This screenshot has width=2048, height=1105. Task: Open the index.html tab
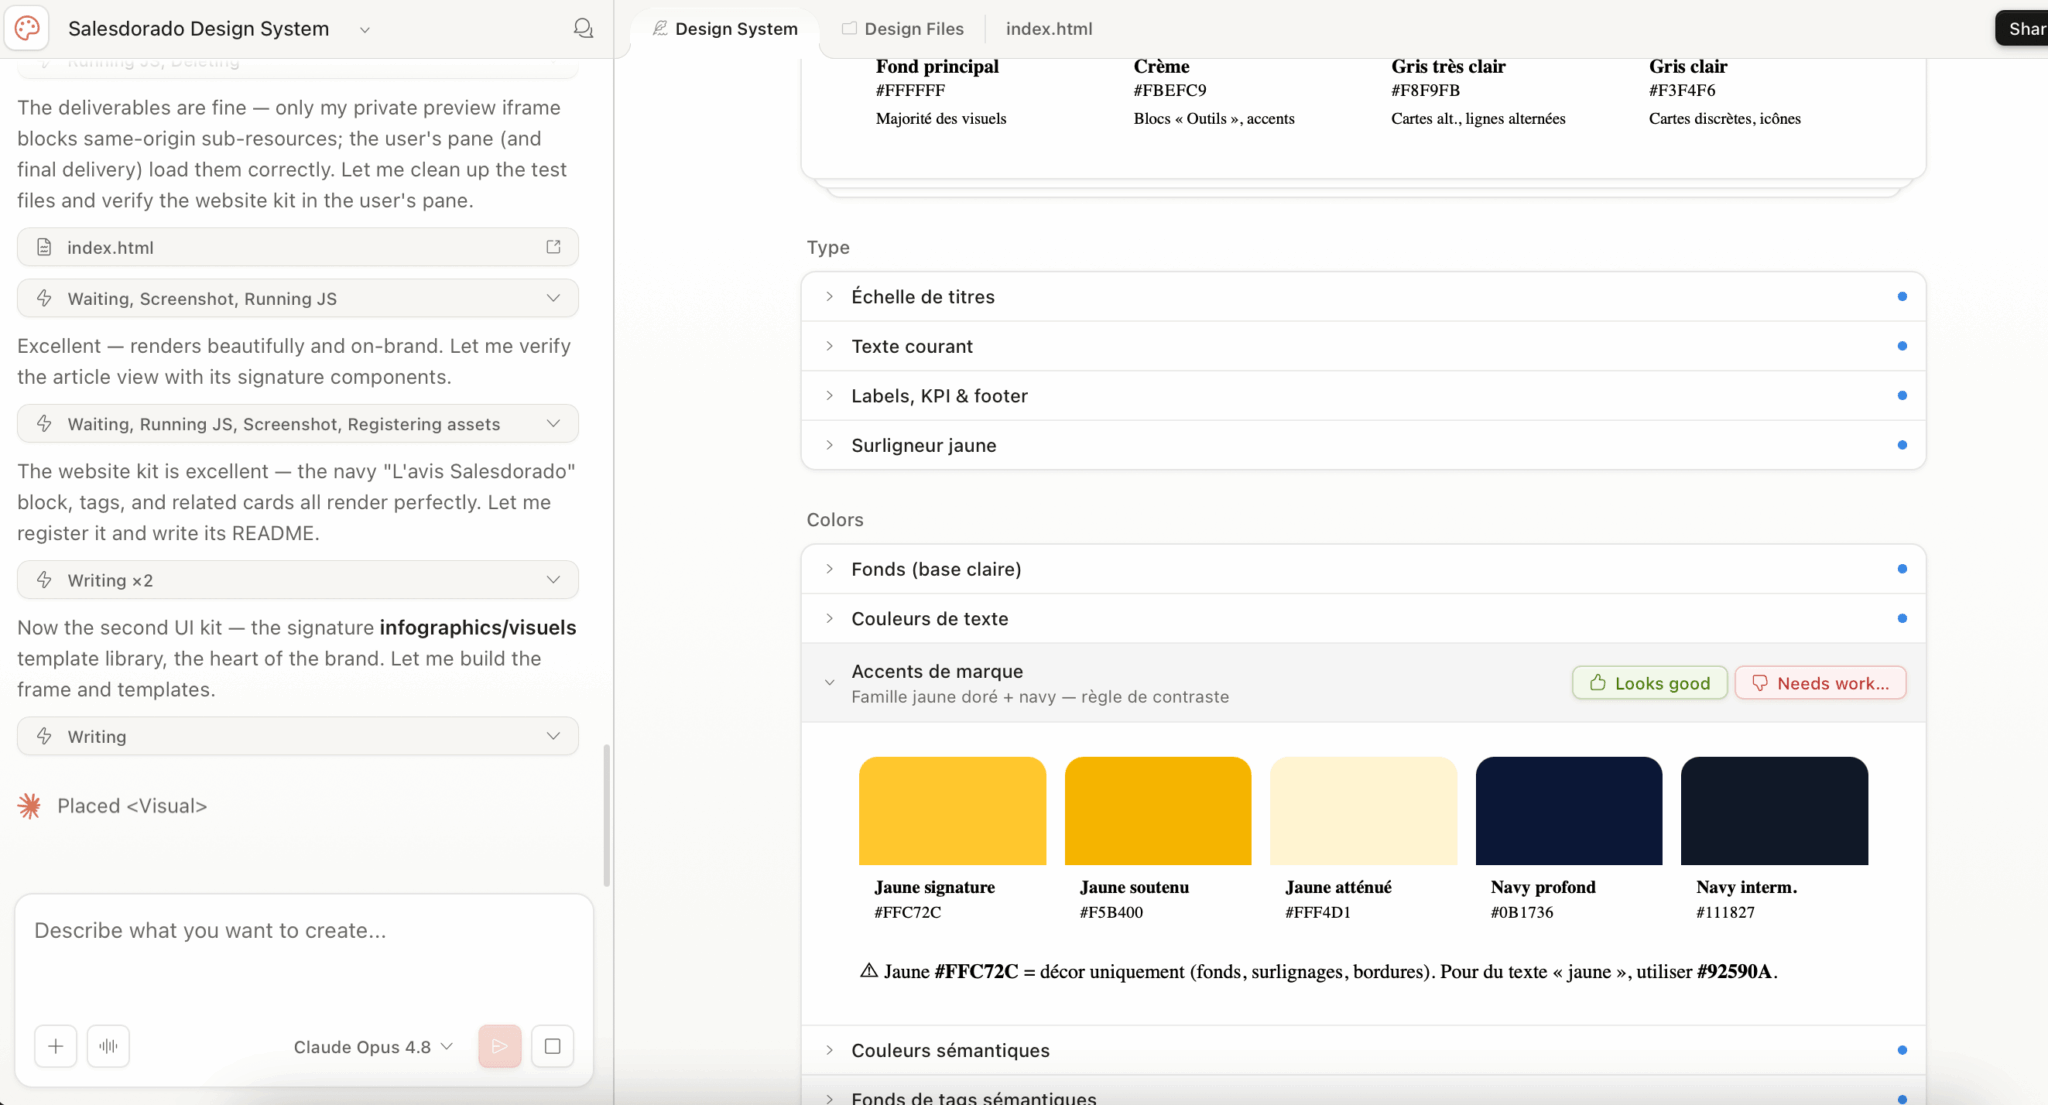pos(1049,29)
